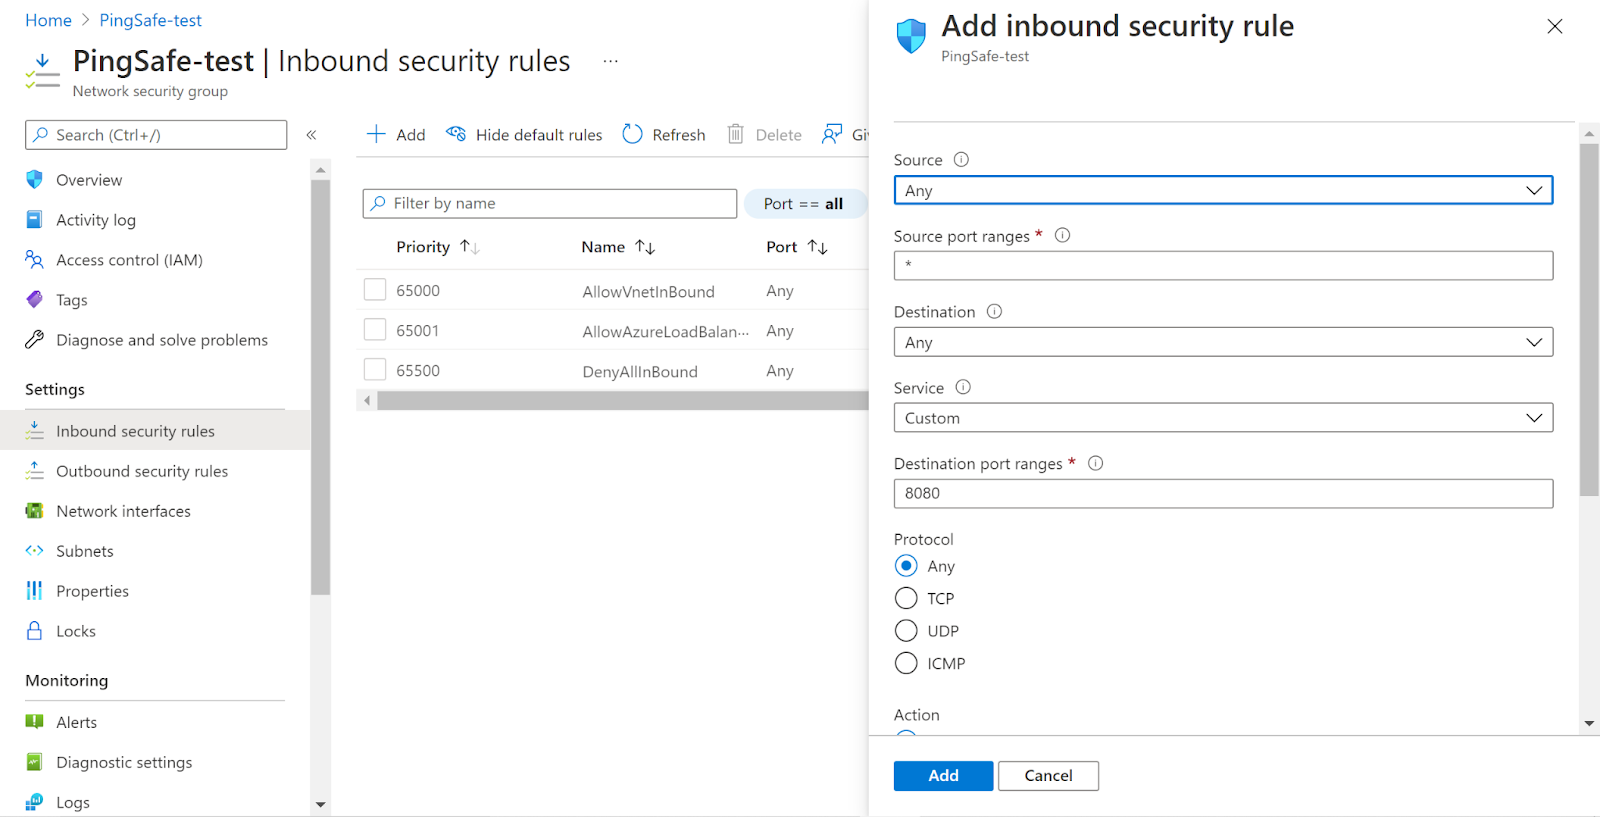Click the Cancel button

click(x=1047, y=776)
